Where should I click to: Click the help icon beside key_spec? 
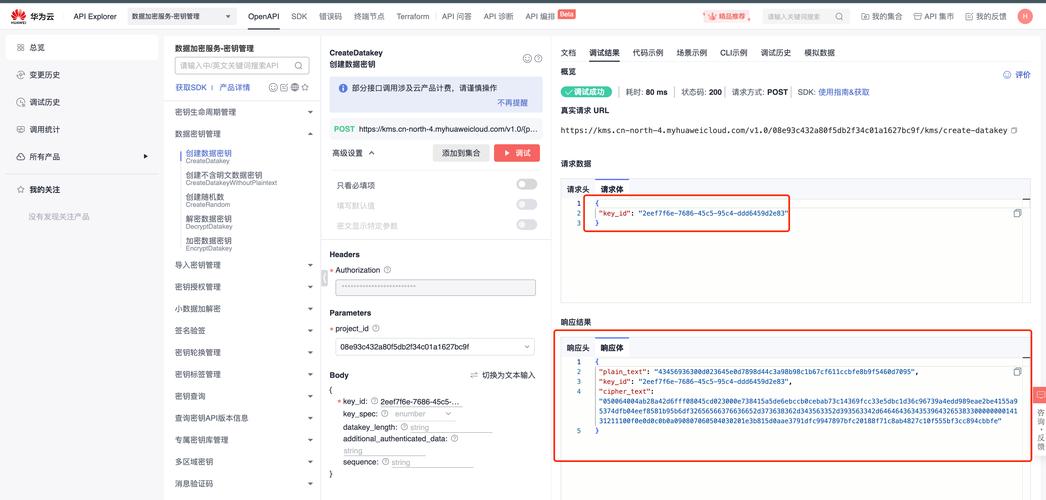[385, 414]
